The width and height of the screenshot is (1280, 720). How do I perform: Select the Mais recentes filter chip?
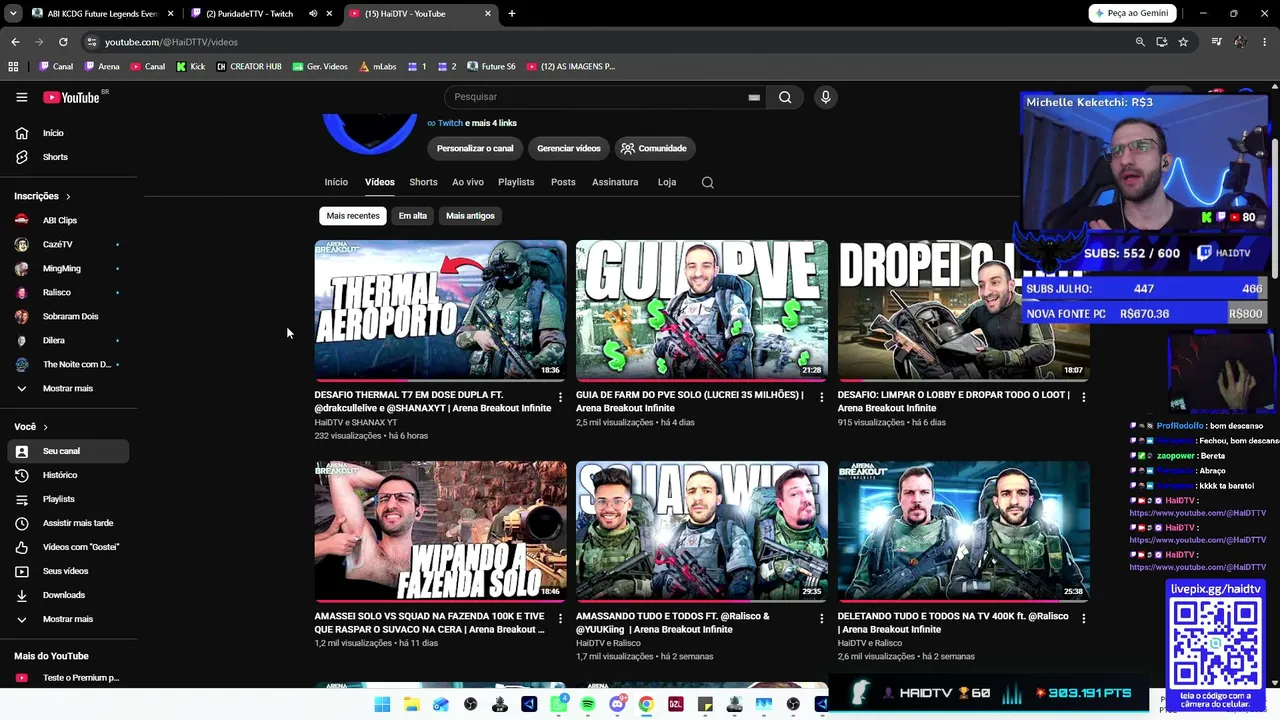tap(353, 216)
